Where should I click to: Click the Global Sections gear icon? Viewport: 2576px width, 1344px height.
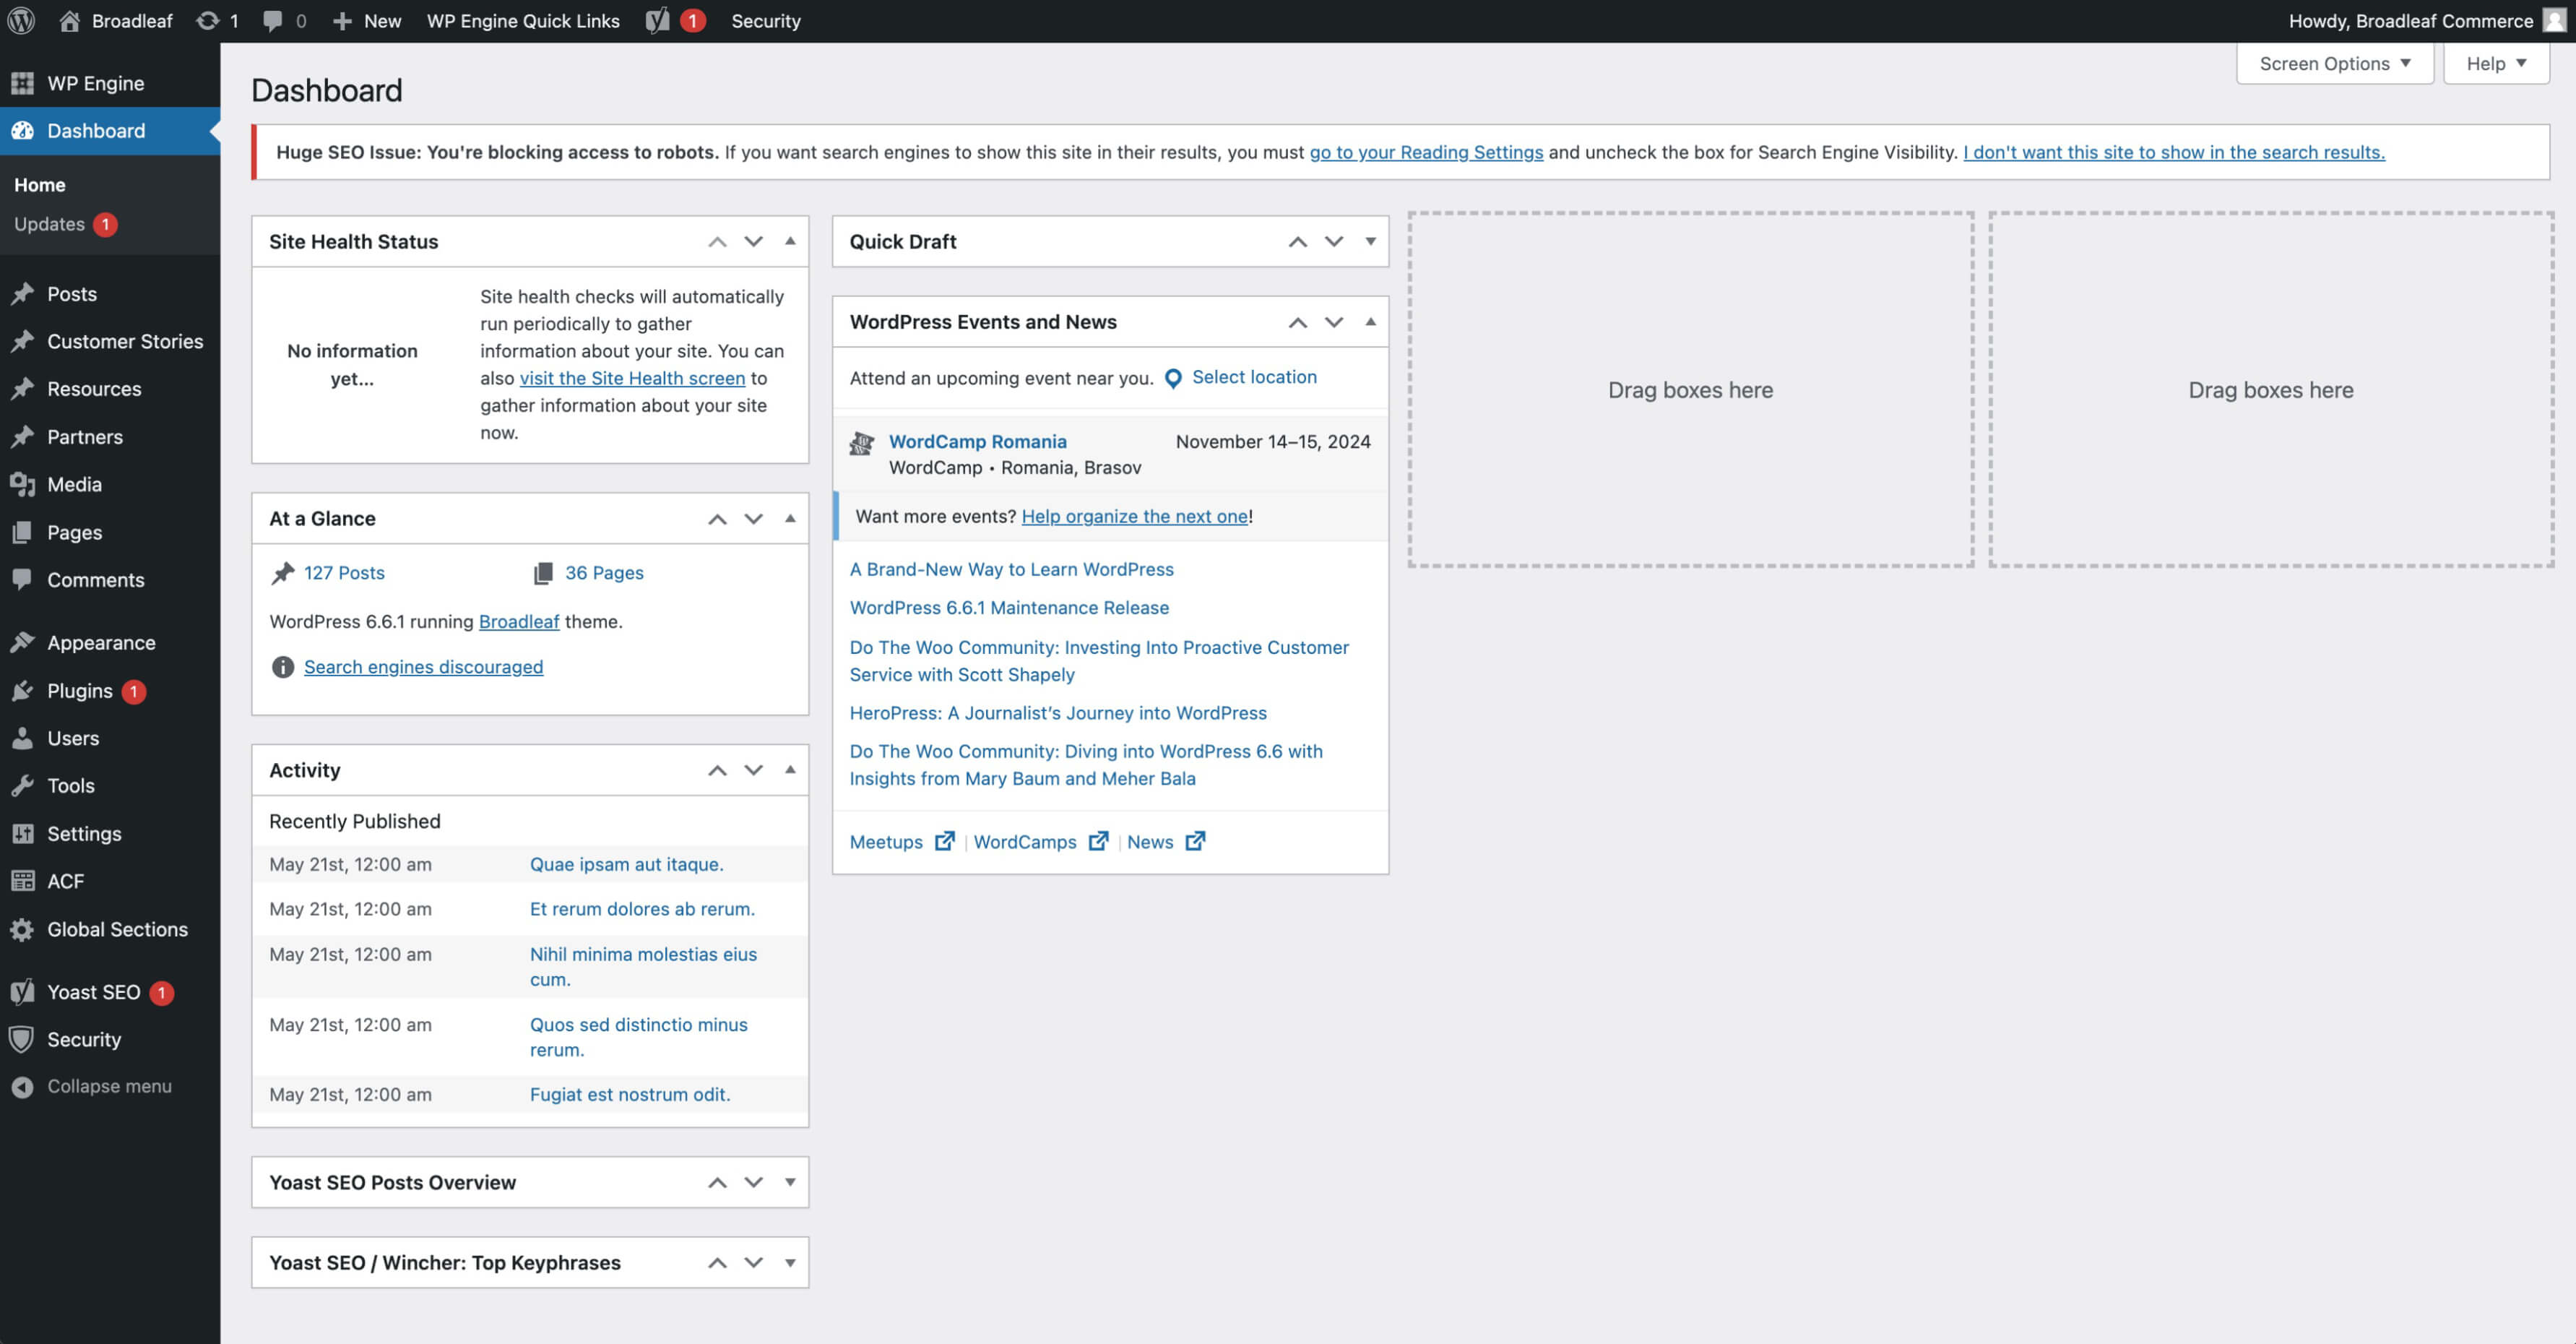[x=22, y=929]
